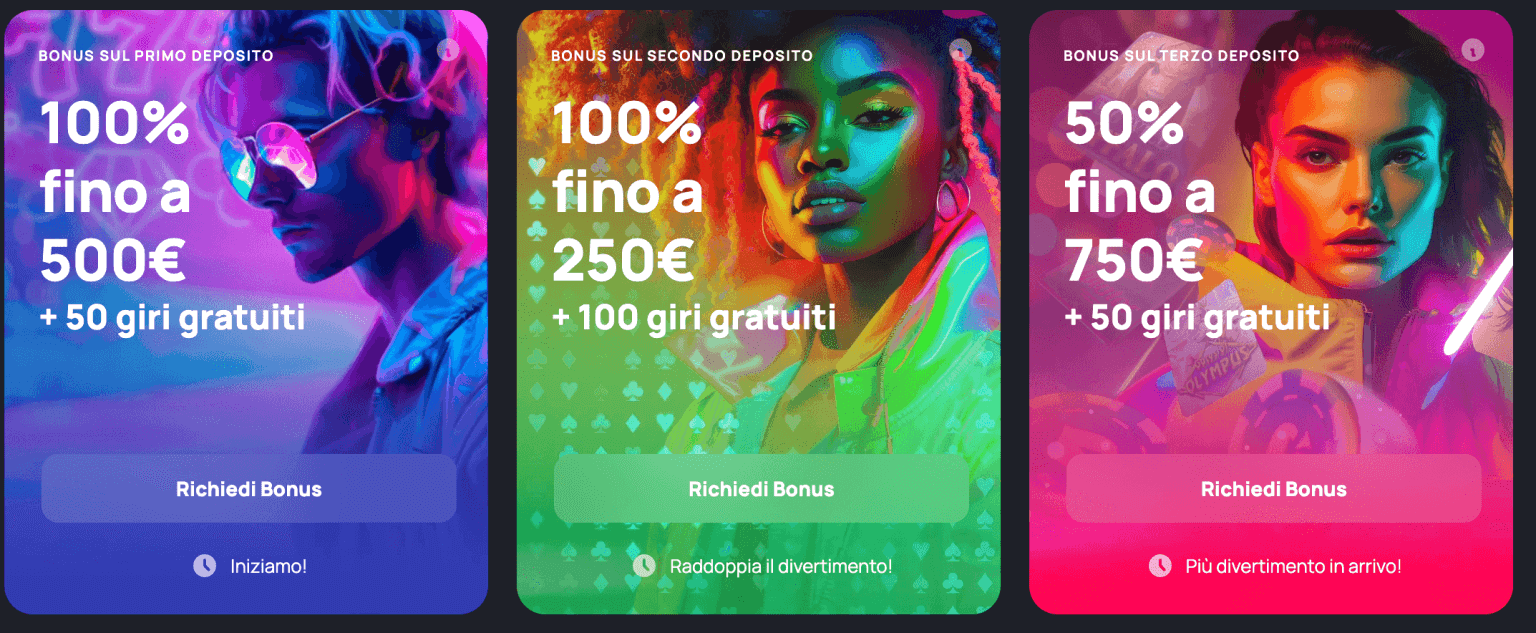Select Richiedi Bonus on secondo deposito card
Screen dimensions: 1536x633
(761, 489)
